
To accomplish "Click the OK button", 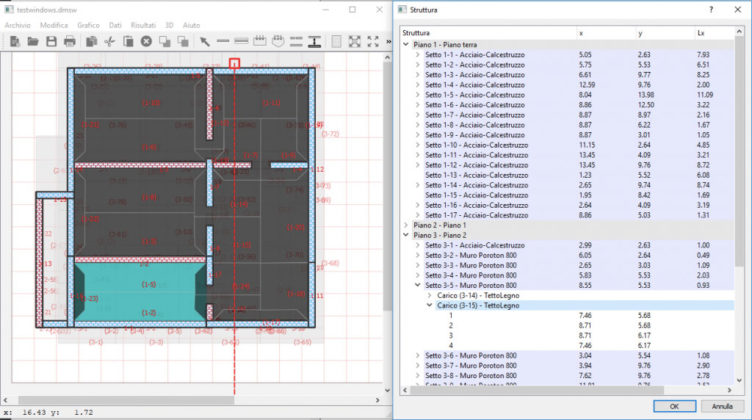I will (674, 405).
